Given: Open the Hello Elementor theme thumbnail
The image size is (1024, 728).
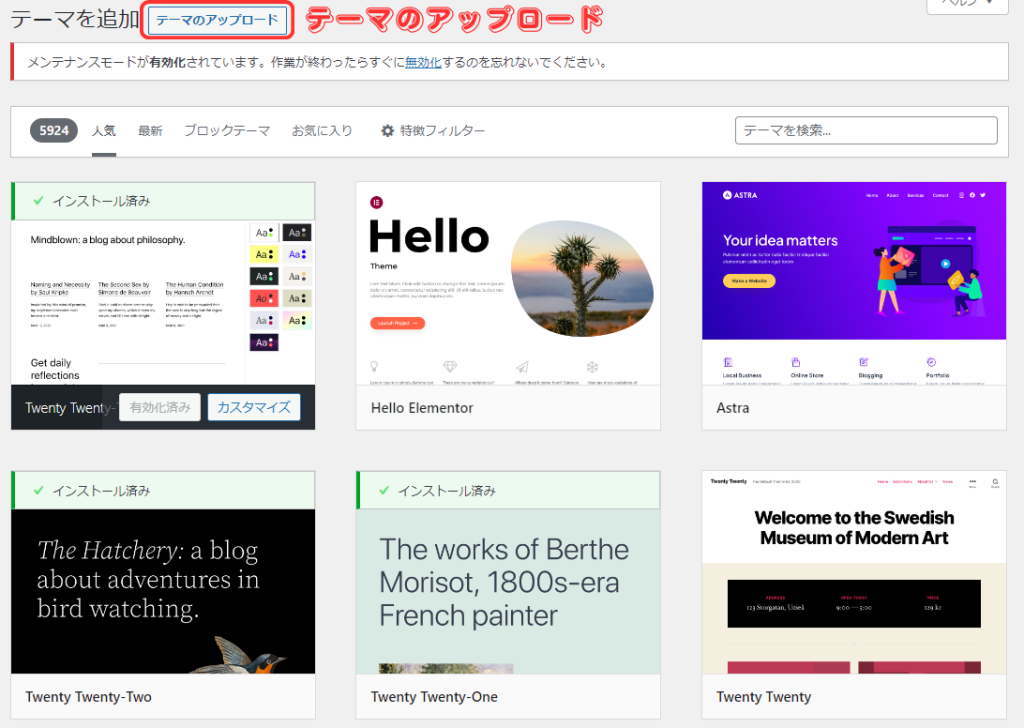Looking at the screenshot, I should pyautogui.click(x=508, y=283).
